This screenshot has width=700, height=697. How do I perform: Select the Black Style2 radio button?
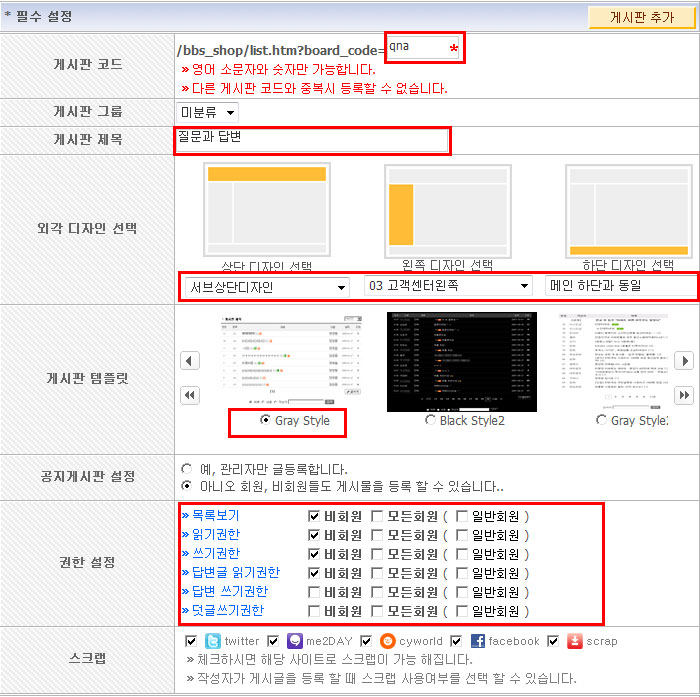(430, 420)
